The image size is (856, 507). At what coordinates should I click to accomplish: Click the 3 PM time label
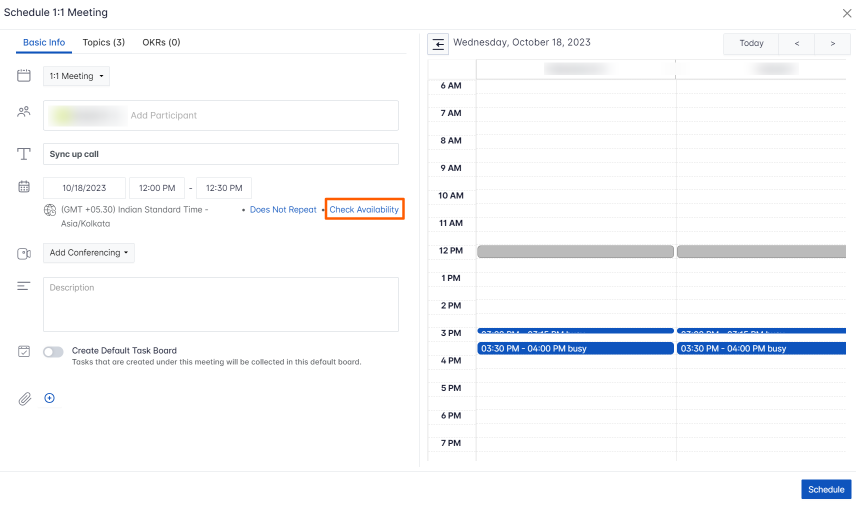(x=451, y=333)
